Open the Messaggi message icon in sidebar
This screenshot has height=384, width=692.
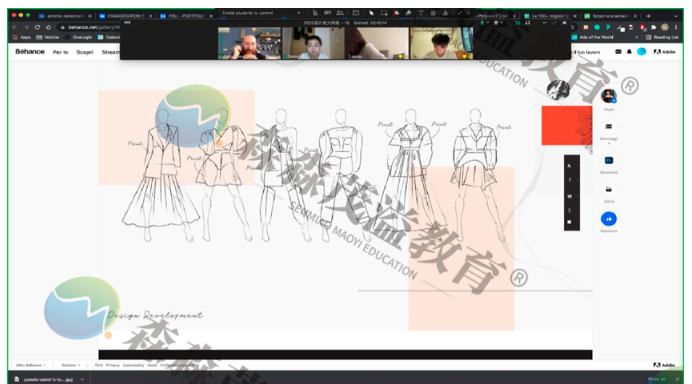[x=609, y=127]
